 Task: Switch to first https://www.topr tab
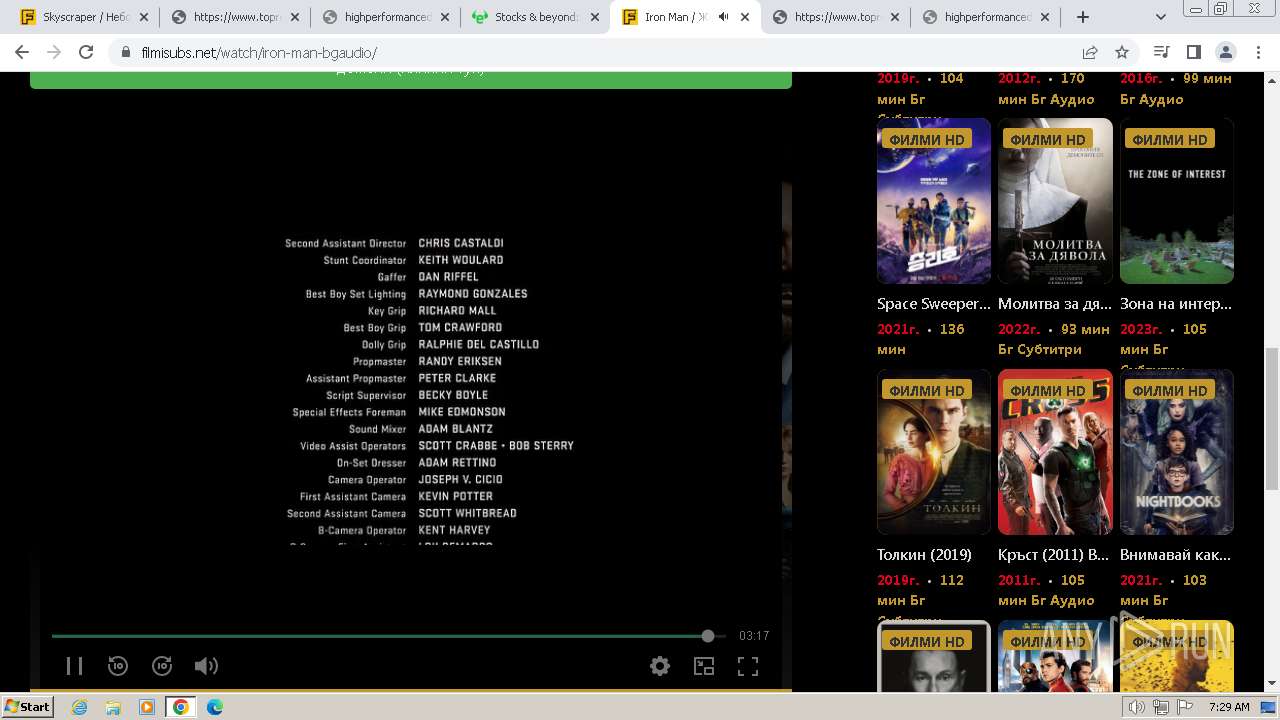(x=235, y=17)
